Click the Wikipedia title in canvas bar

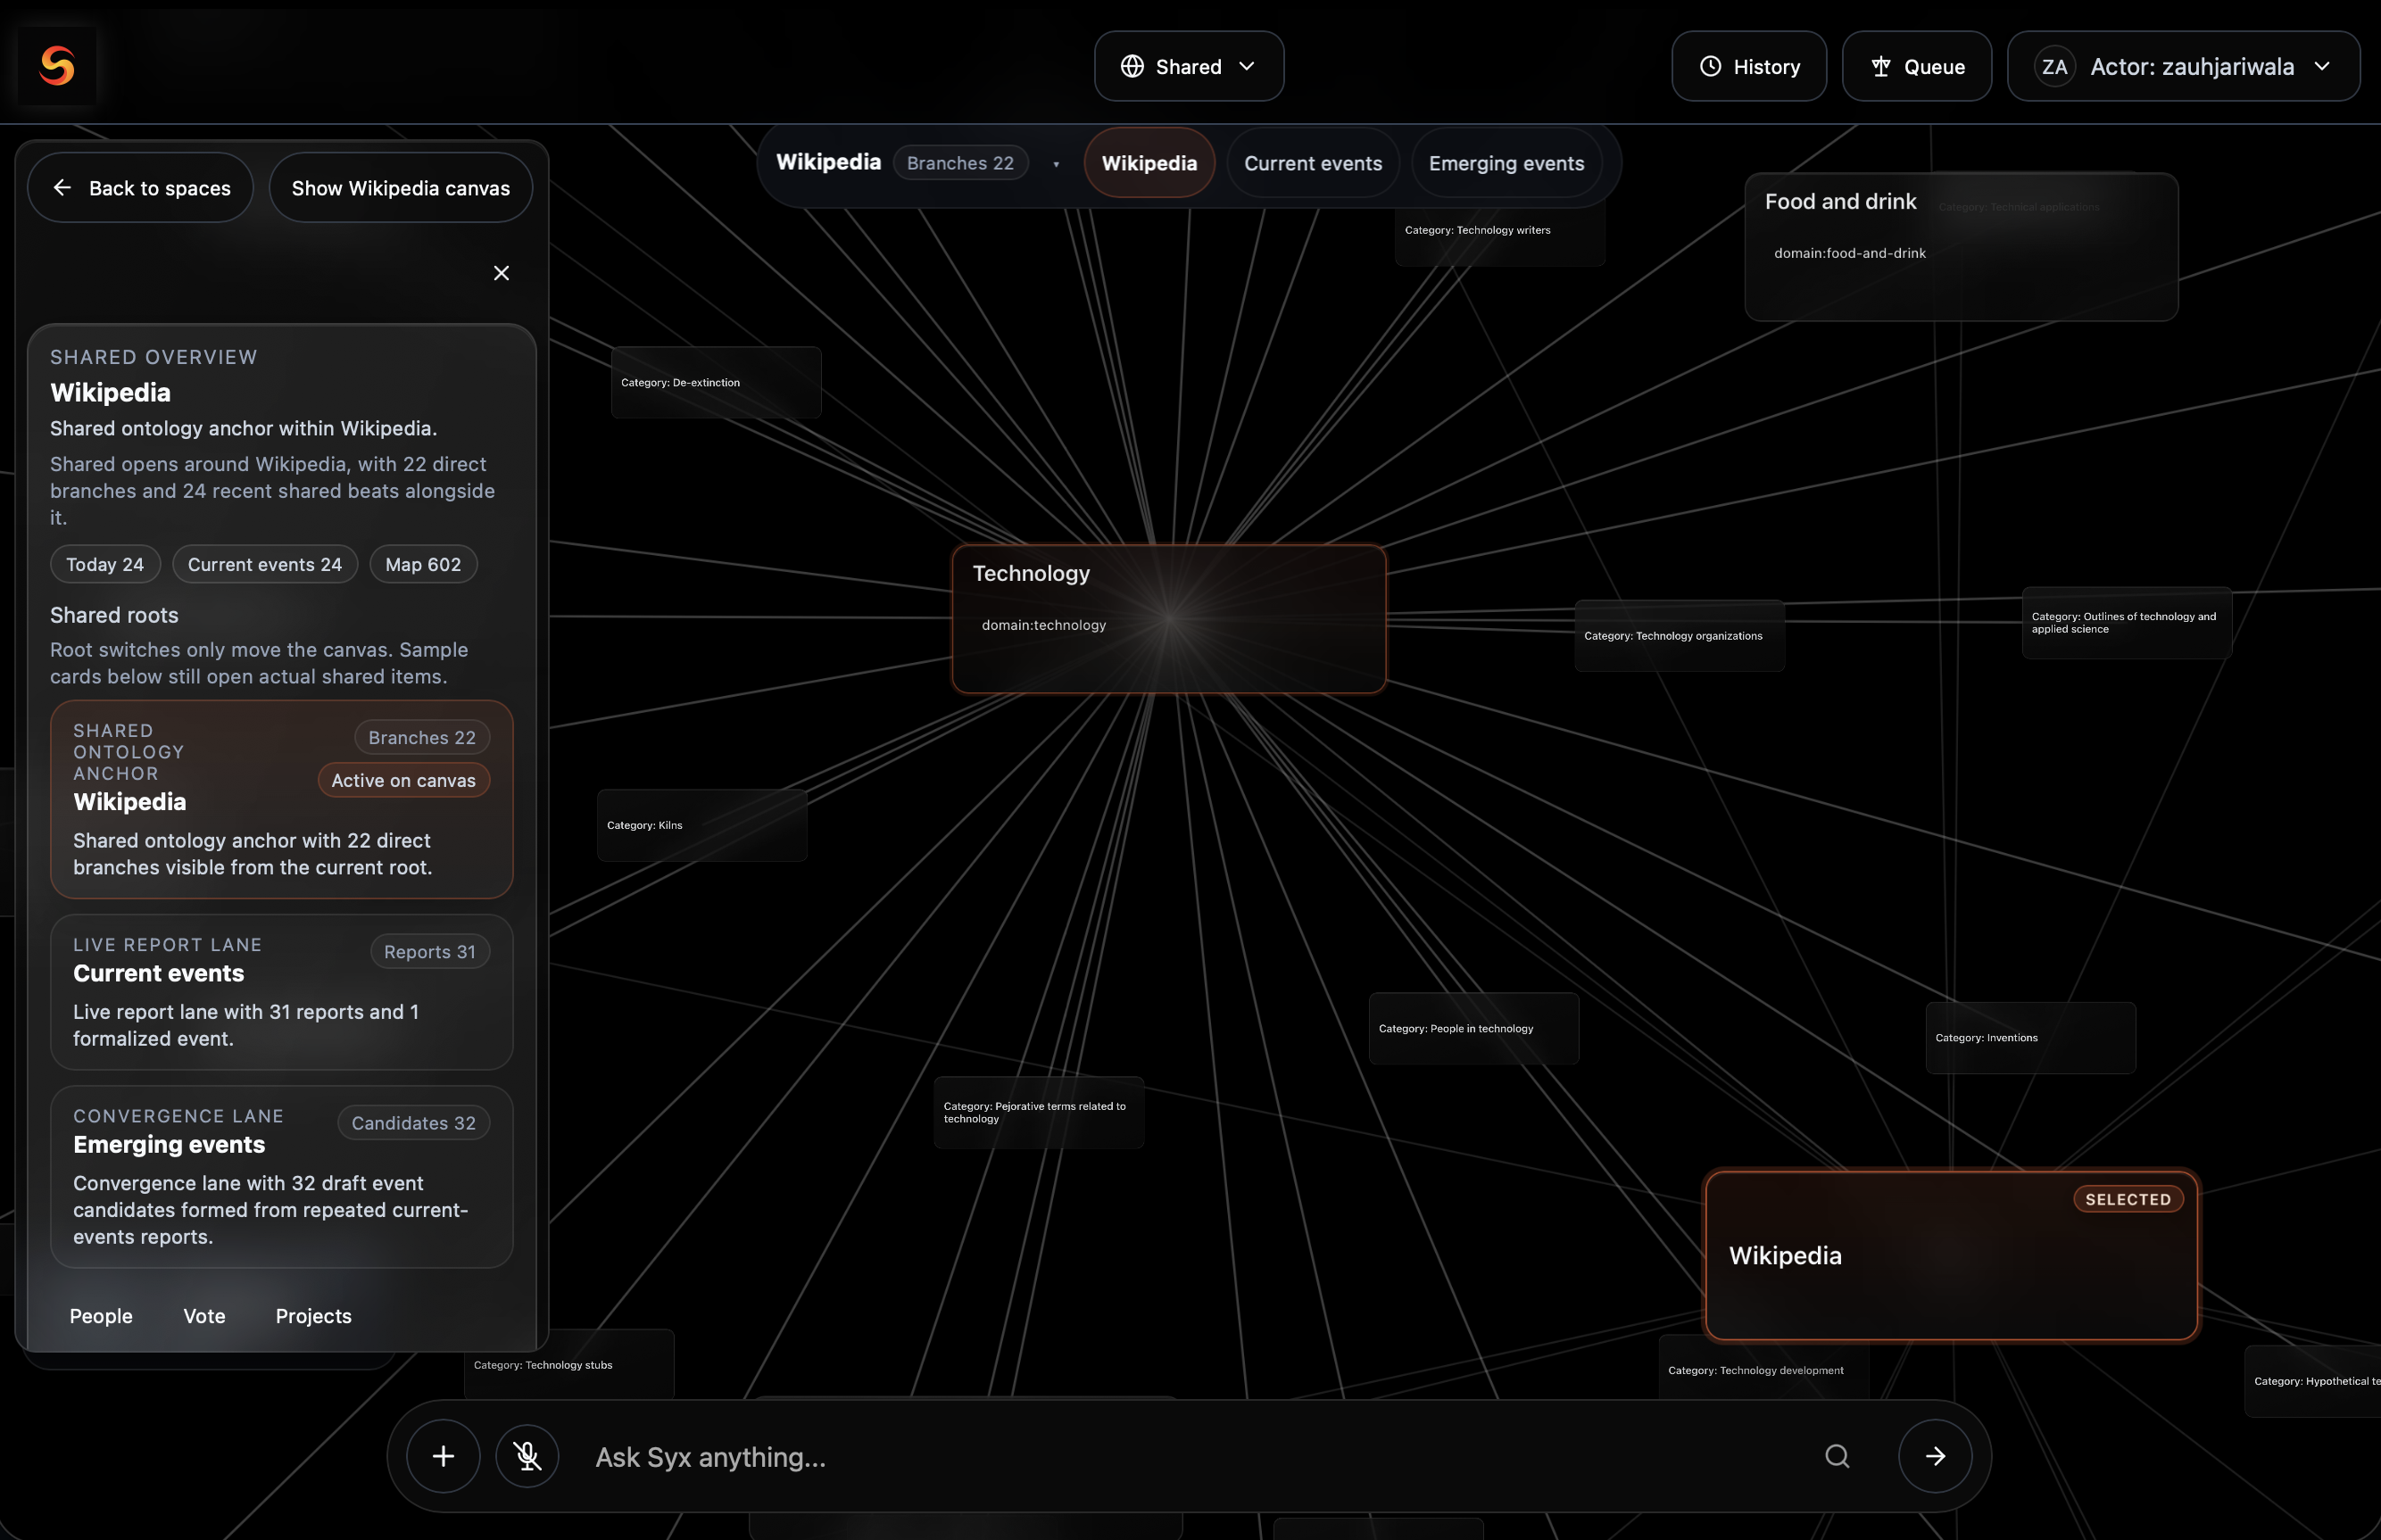tap(828, 162)
